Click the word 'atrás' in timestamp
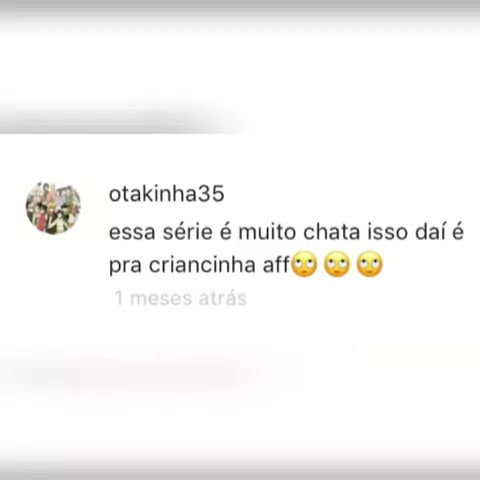This screenshot has width=480, height=480. [x=223, y=298]
